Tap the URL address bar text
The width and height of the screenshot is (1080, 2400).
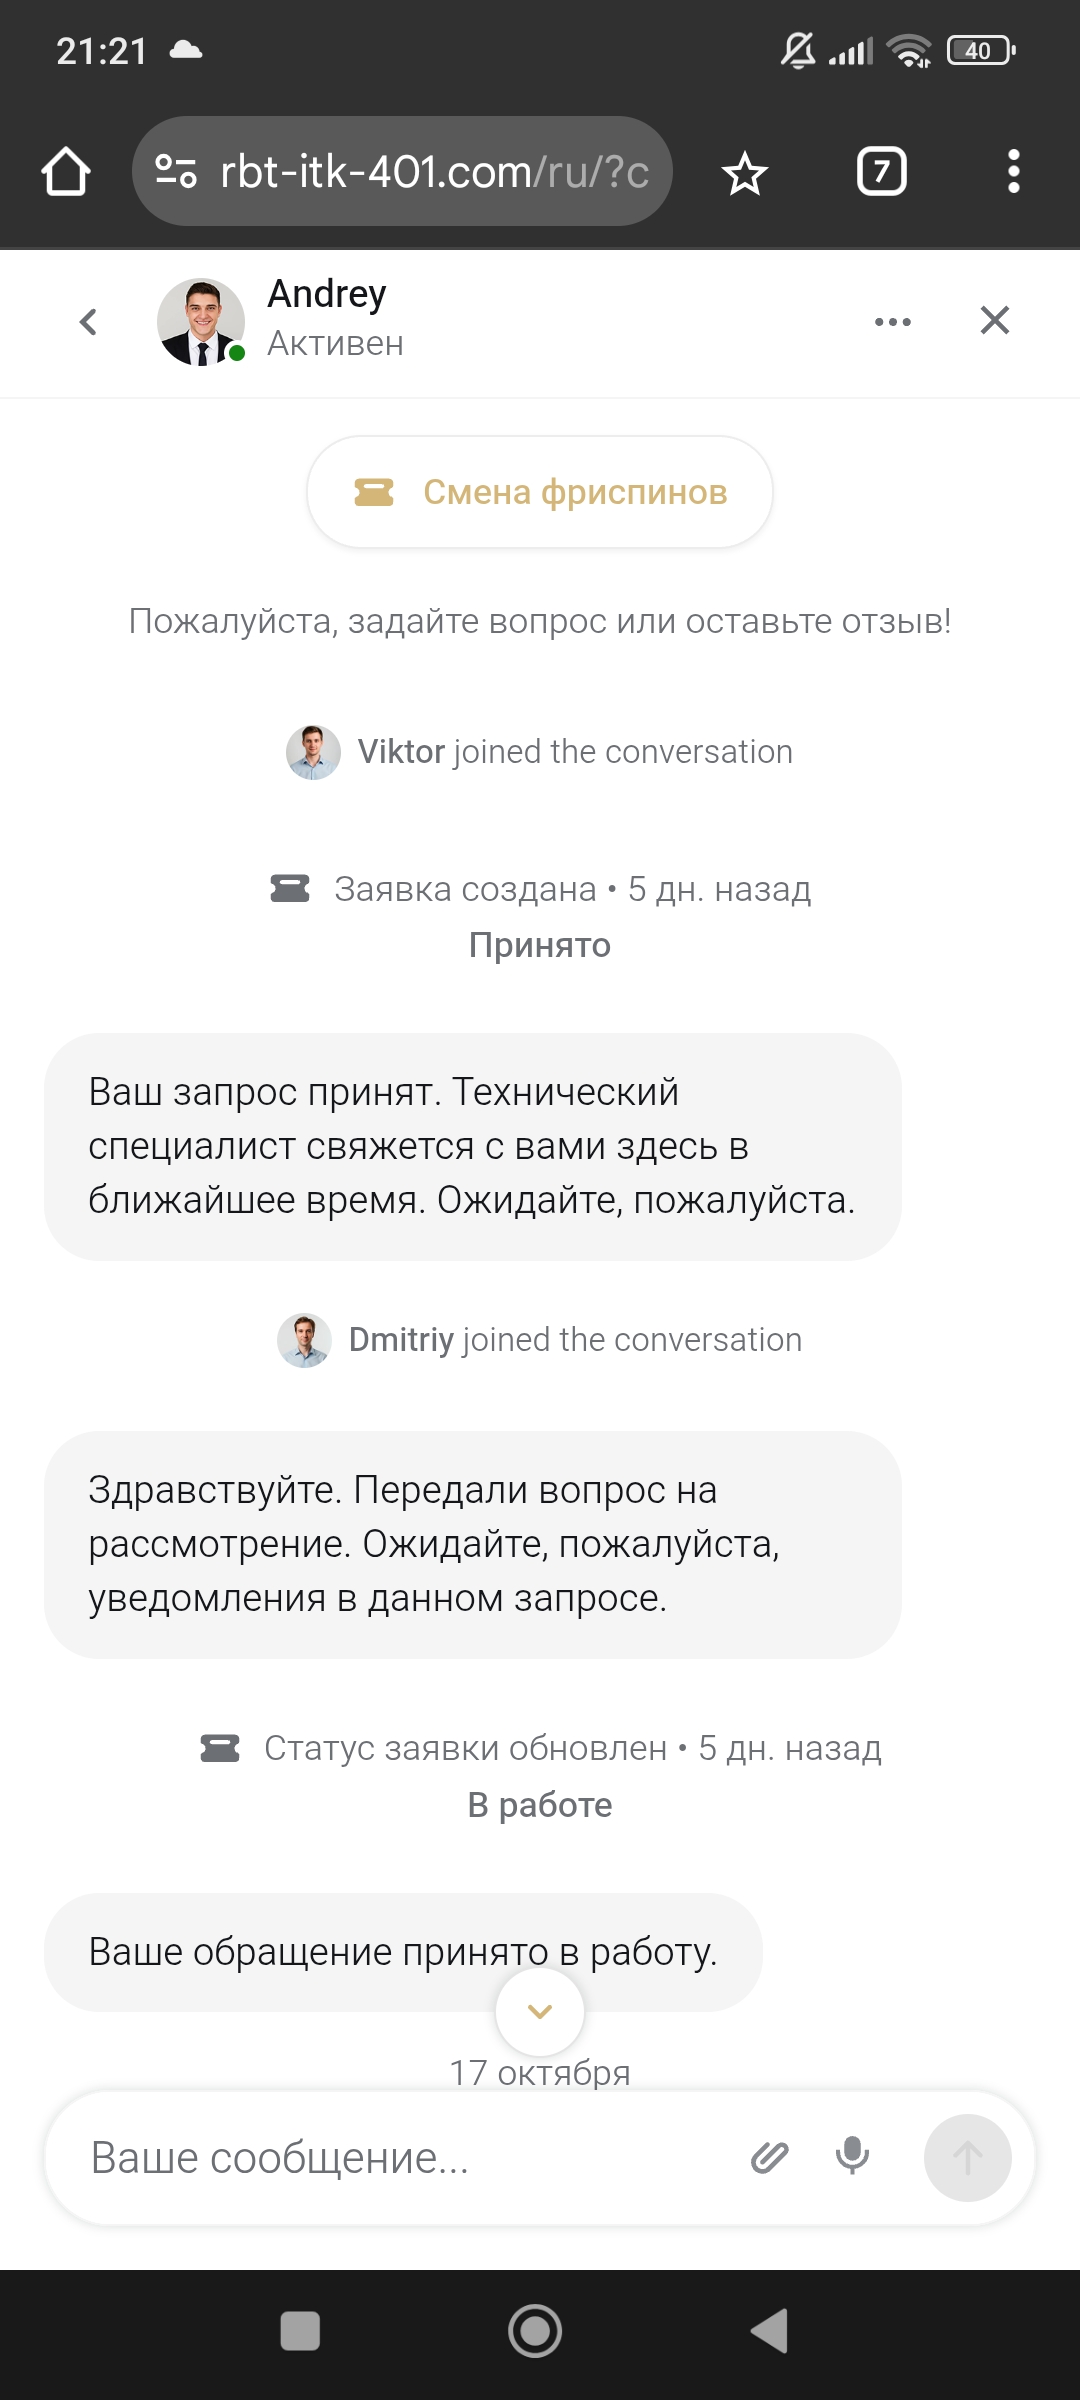click(x=435, y=172)
